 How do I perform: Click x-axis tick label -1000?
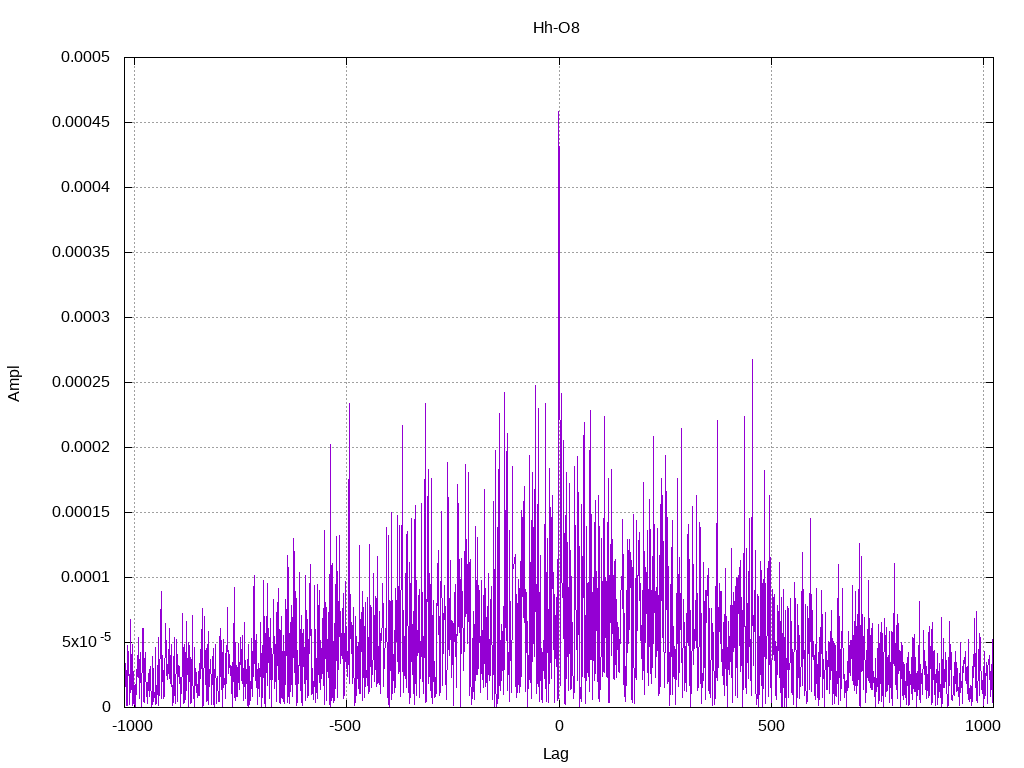[x=133, y=726]
